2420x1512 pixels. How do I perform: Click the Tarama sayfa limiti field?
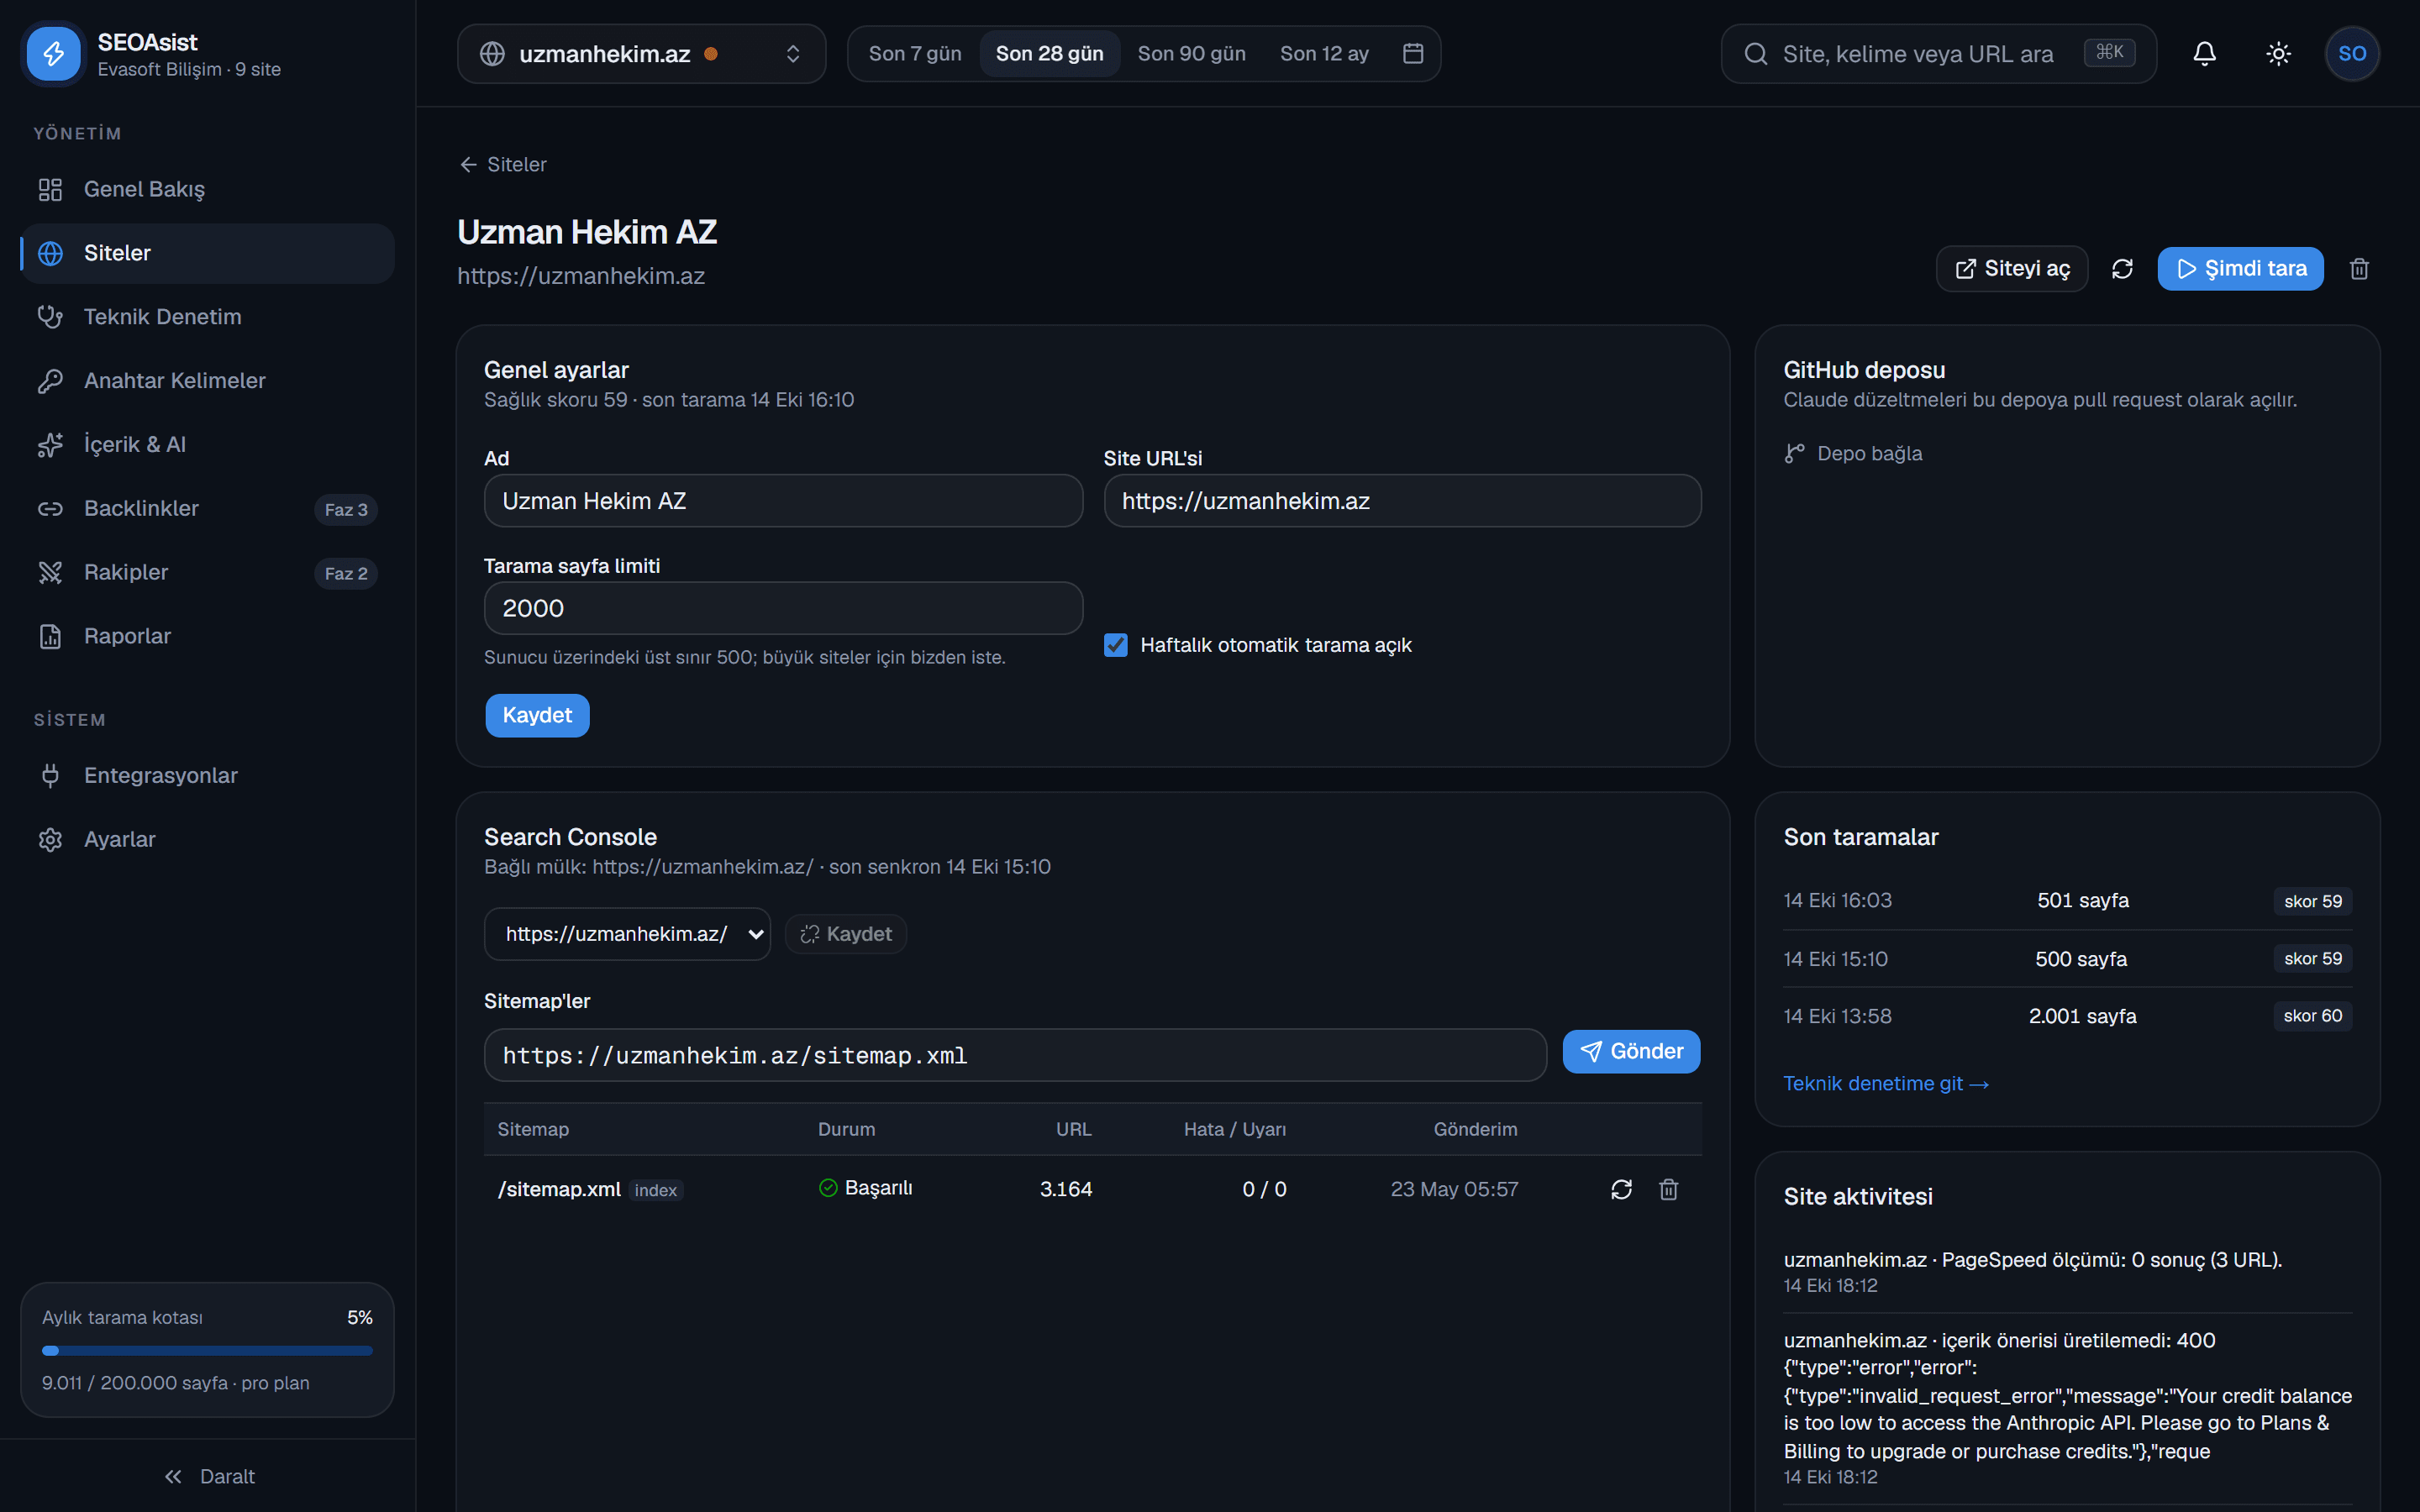783,608
